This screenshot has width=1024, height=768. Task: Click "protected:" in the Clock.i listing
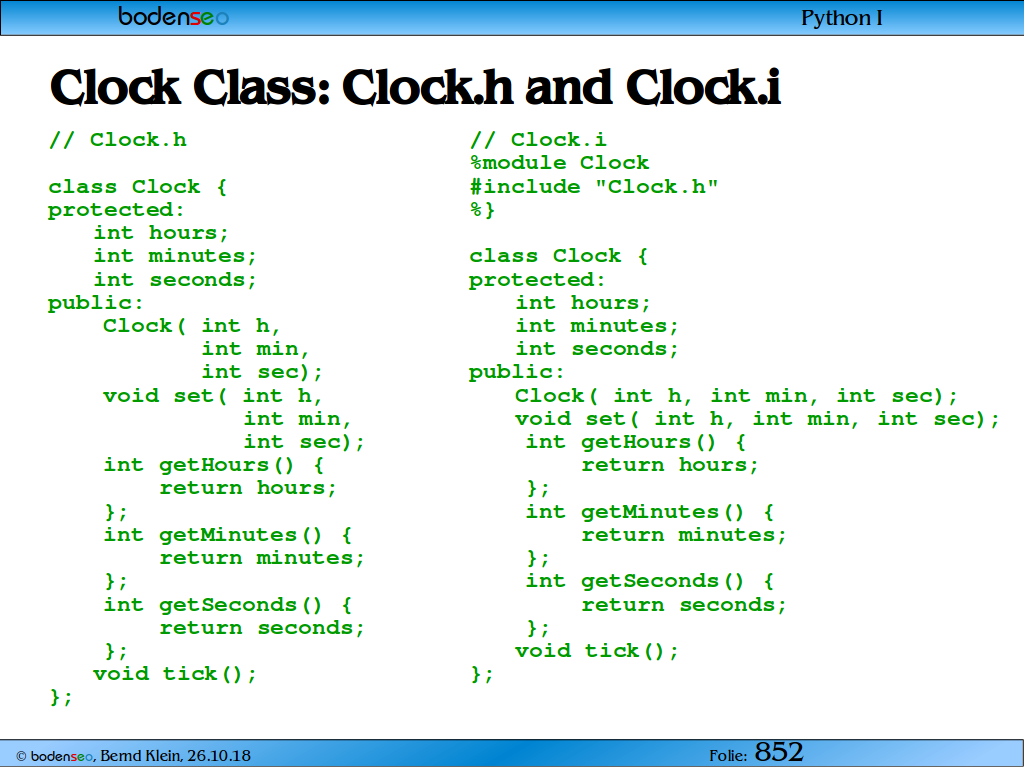click(x=537, y=280)
